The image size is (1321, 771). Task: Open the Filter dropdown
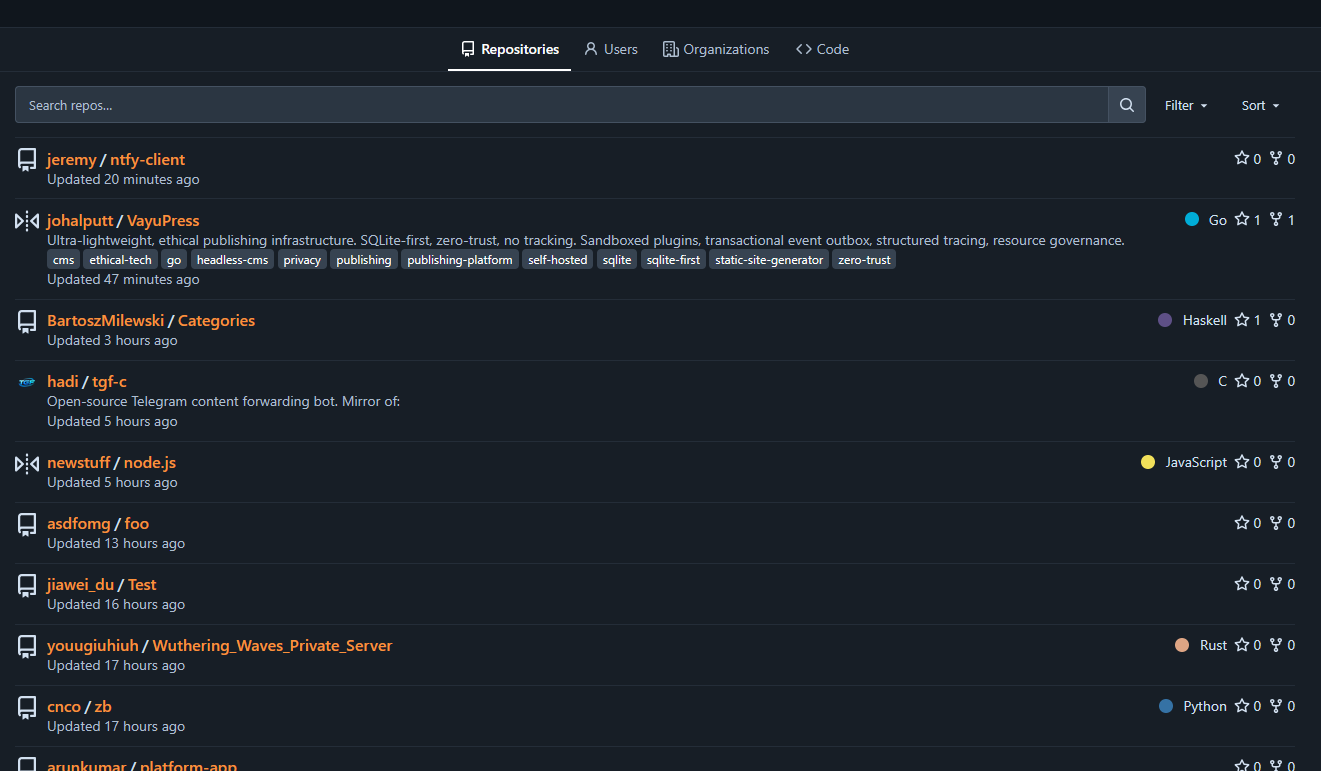[1186, 105]
